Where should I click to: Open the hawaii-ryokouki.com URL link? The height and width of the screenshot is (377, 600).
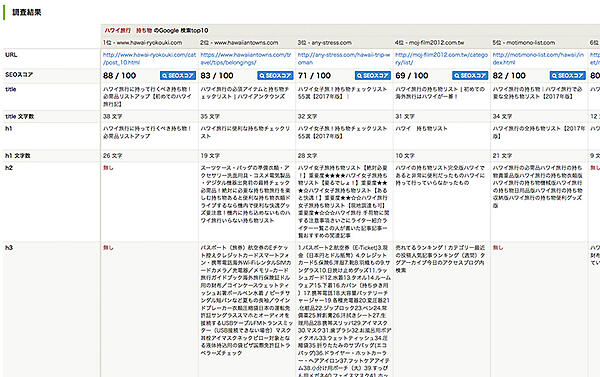149,59
